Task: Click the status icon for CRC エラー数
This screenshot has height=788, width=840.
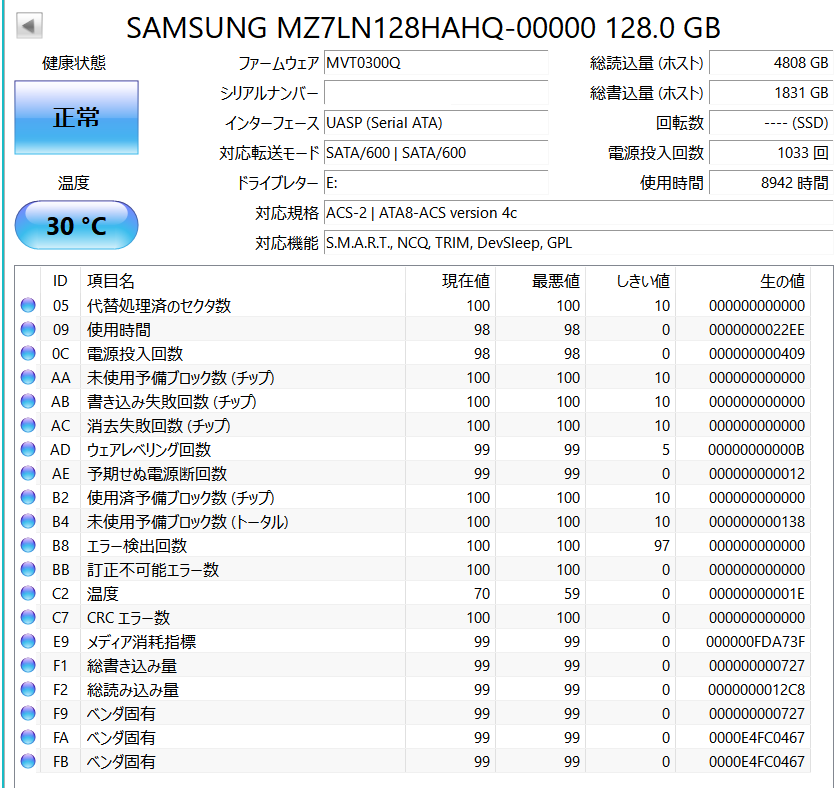Action: 28,618
